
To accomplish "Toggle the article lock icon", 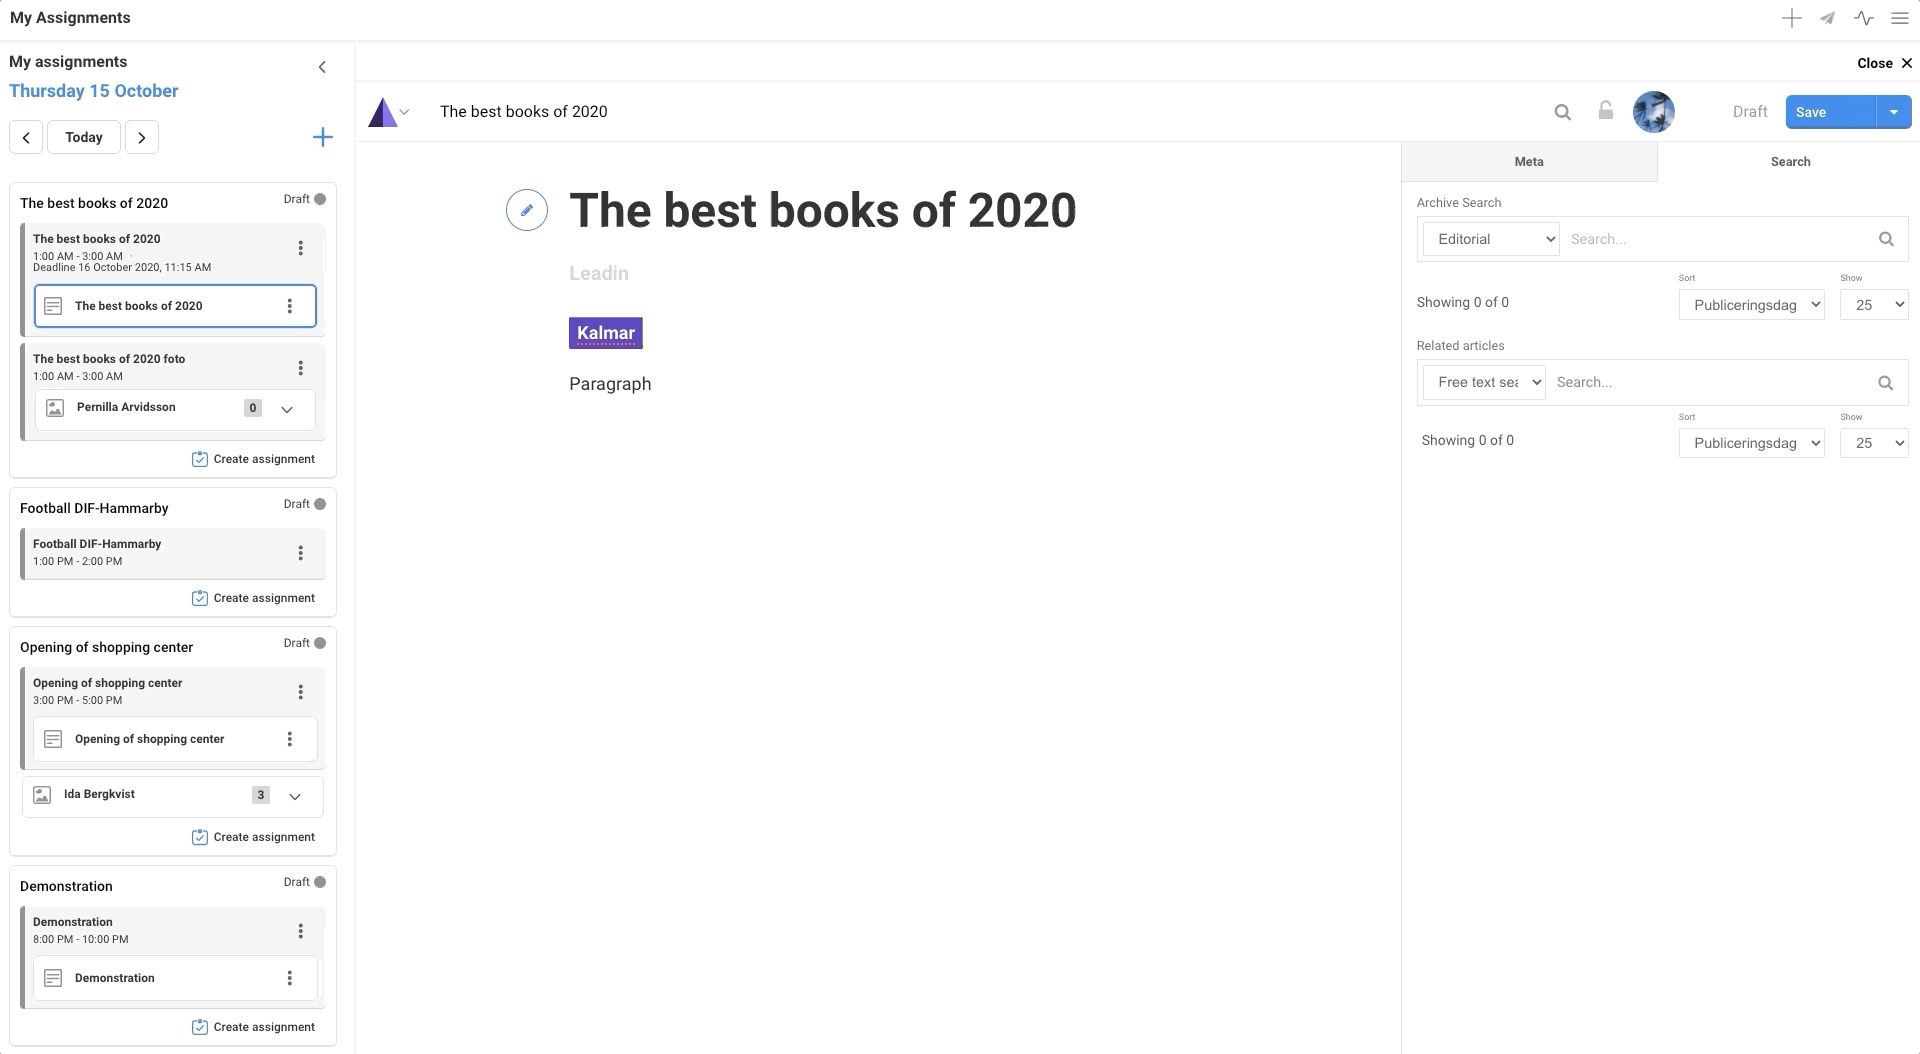I will tap(1605, 111).
